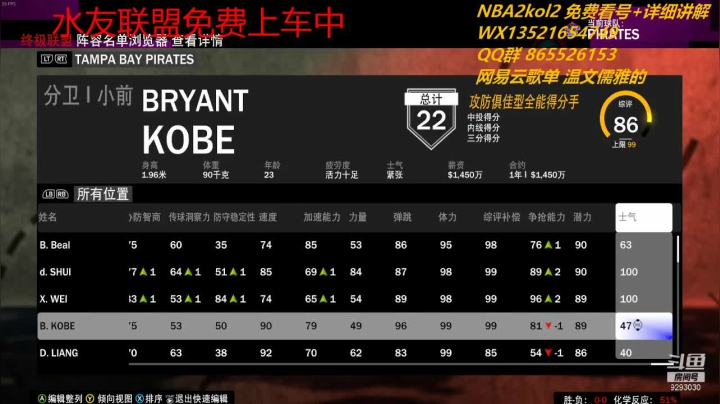Click the blue X button icon for 排序
The width and height of the screenshot is (720, 404).
click(x=140, y=398)
